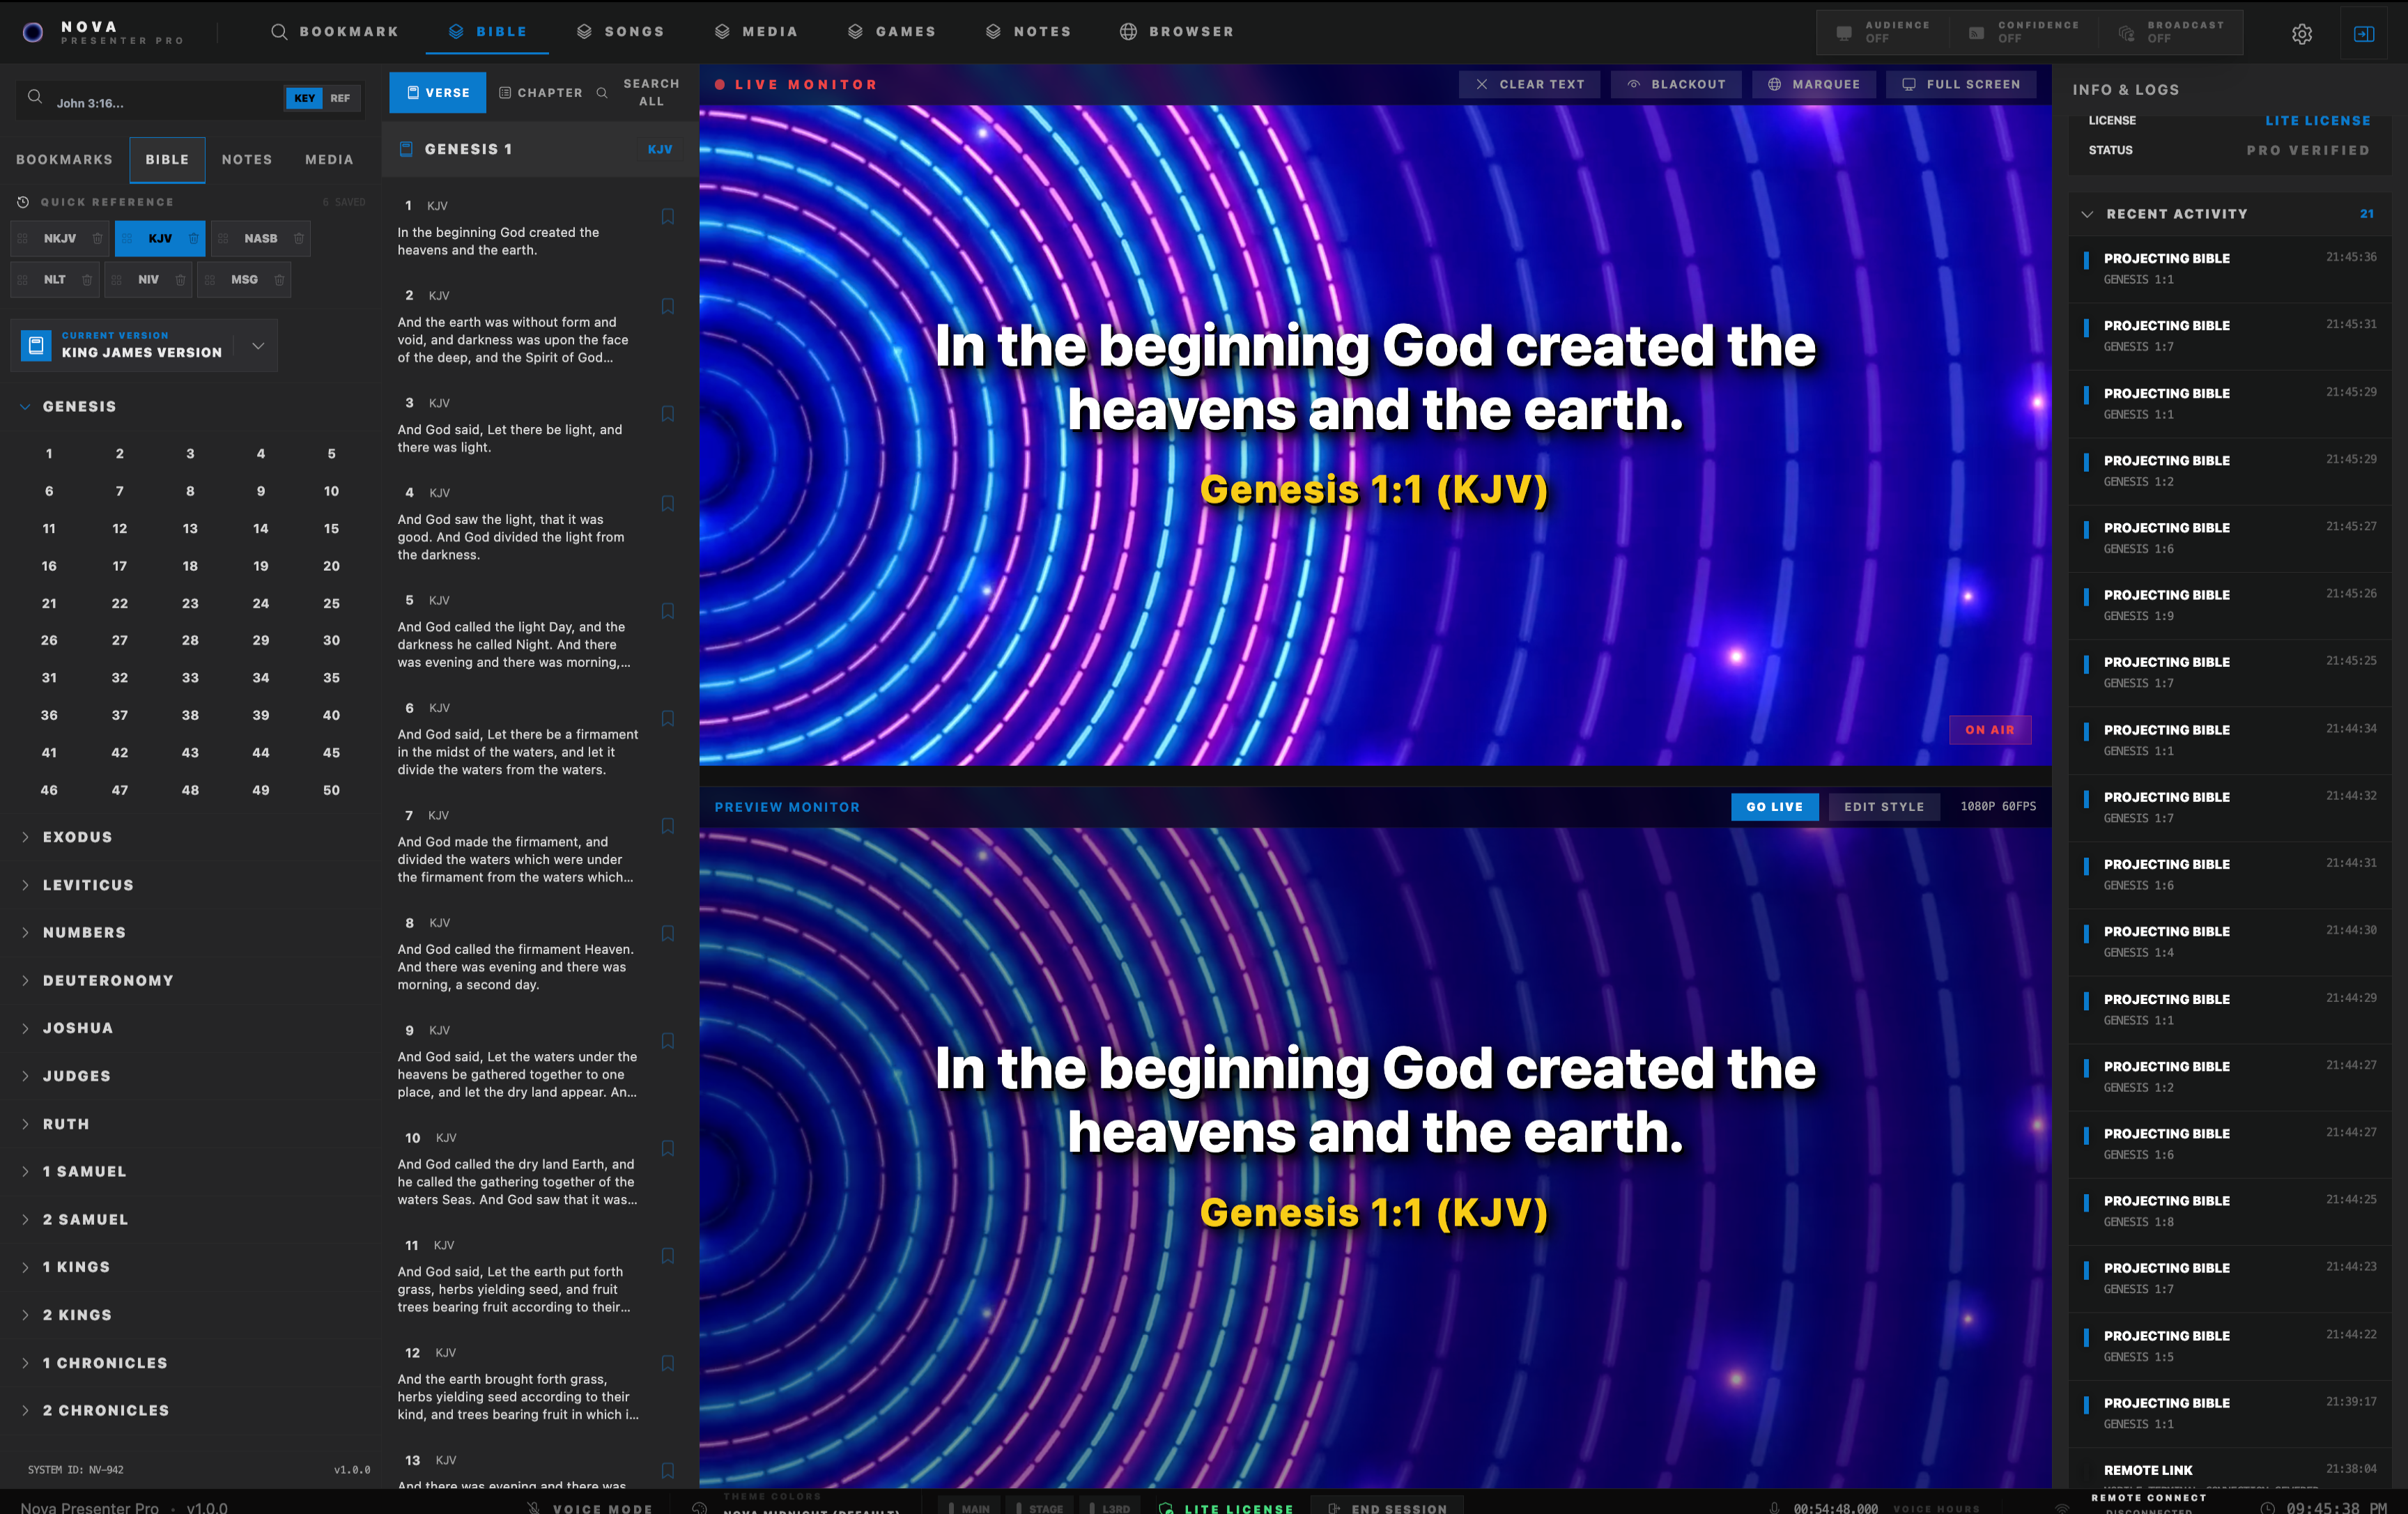Click the Clear Text button
Viewport: 2408px width, 1514px height.
click(x=1530, y=85)
